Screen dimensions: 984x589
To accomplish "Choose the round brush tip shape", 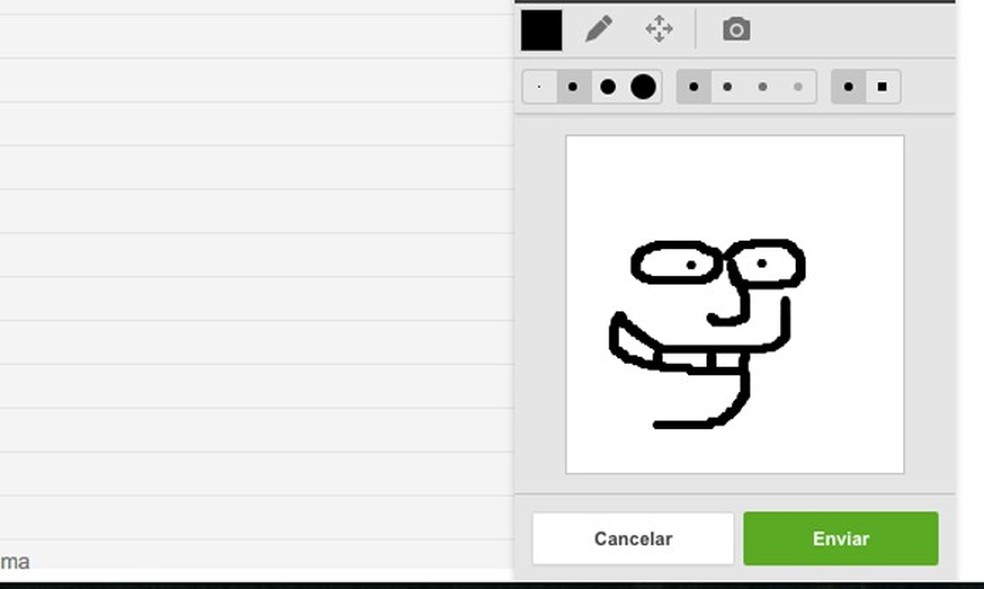I will tap(848, 87).
